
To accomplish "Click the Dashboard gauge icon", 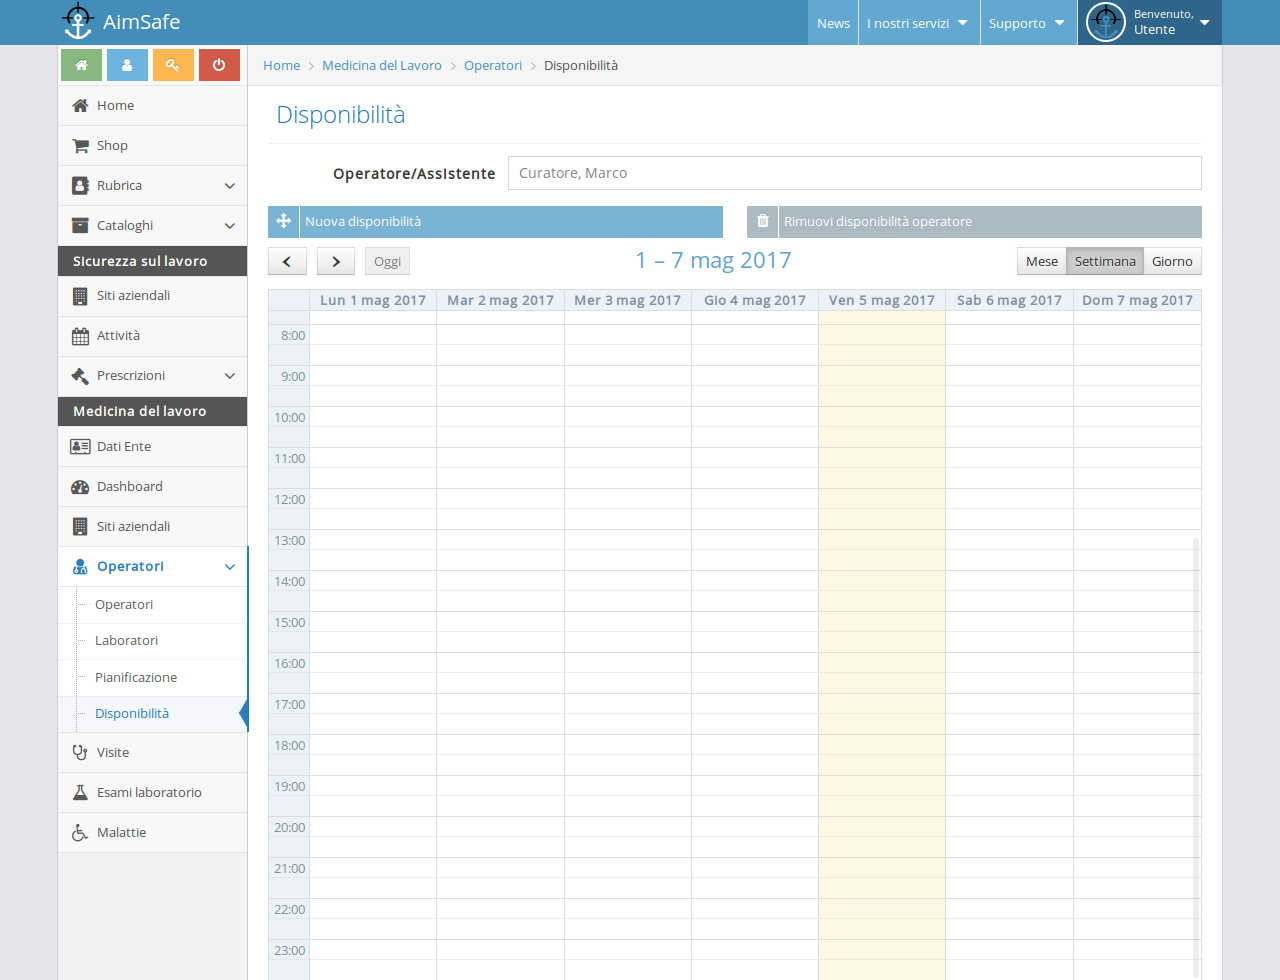I will pos(80,487).
